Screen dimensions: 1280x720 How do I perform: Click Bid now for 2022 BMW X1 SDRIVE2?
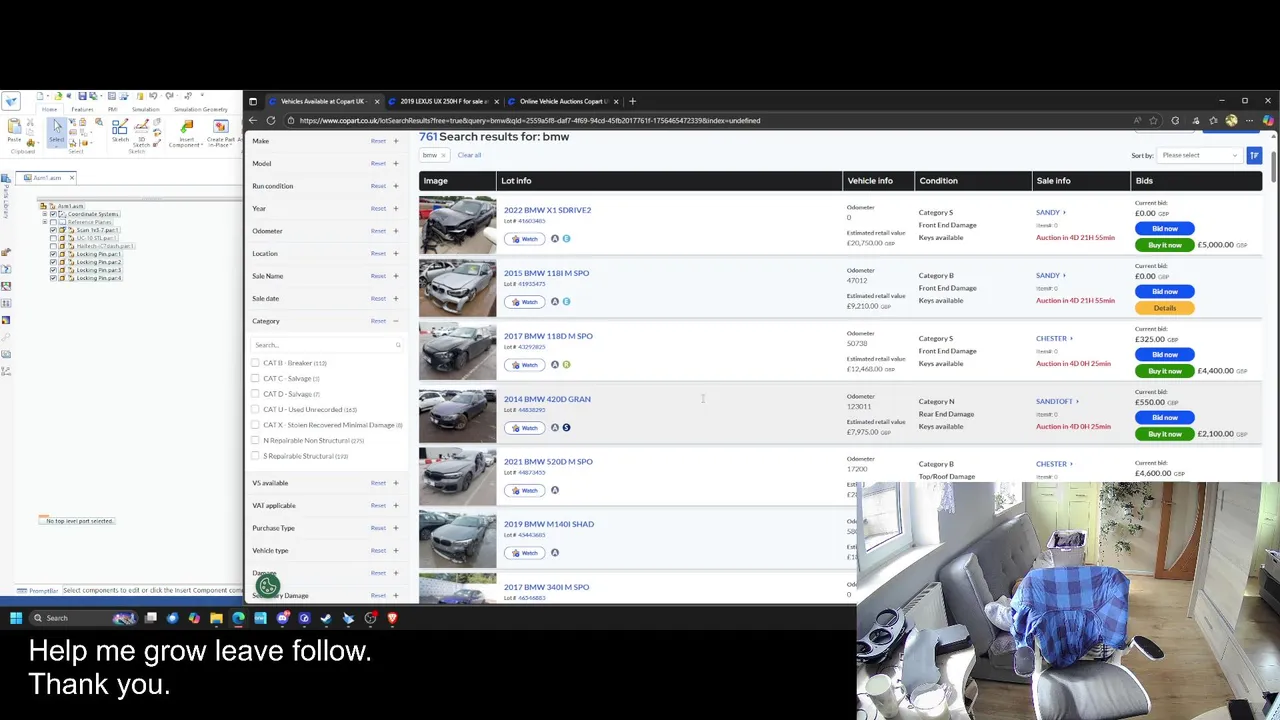point(1165,228)
